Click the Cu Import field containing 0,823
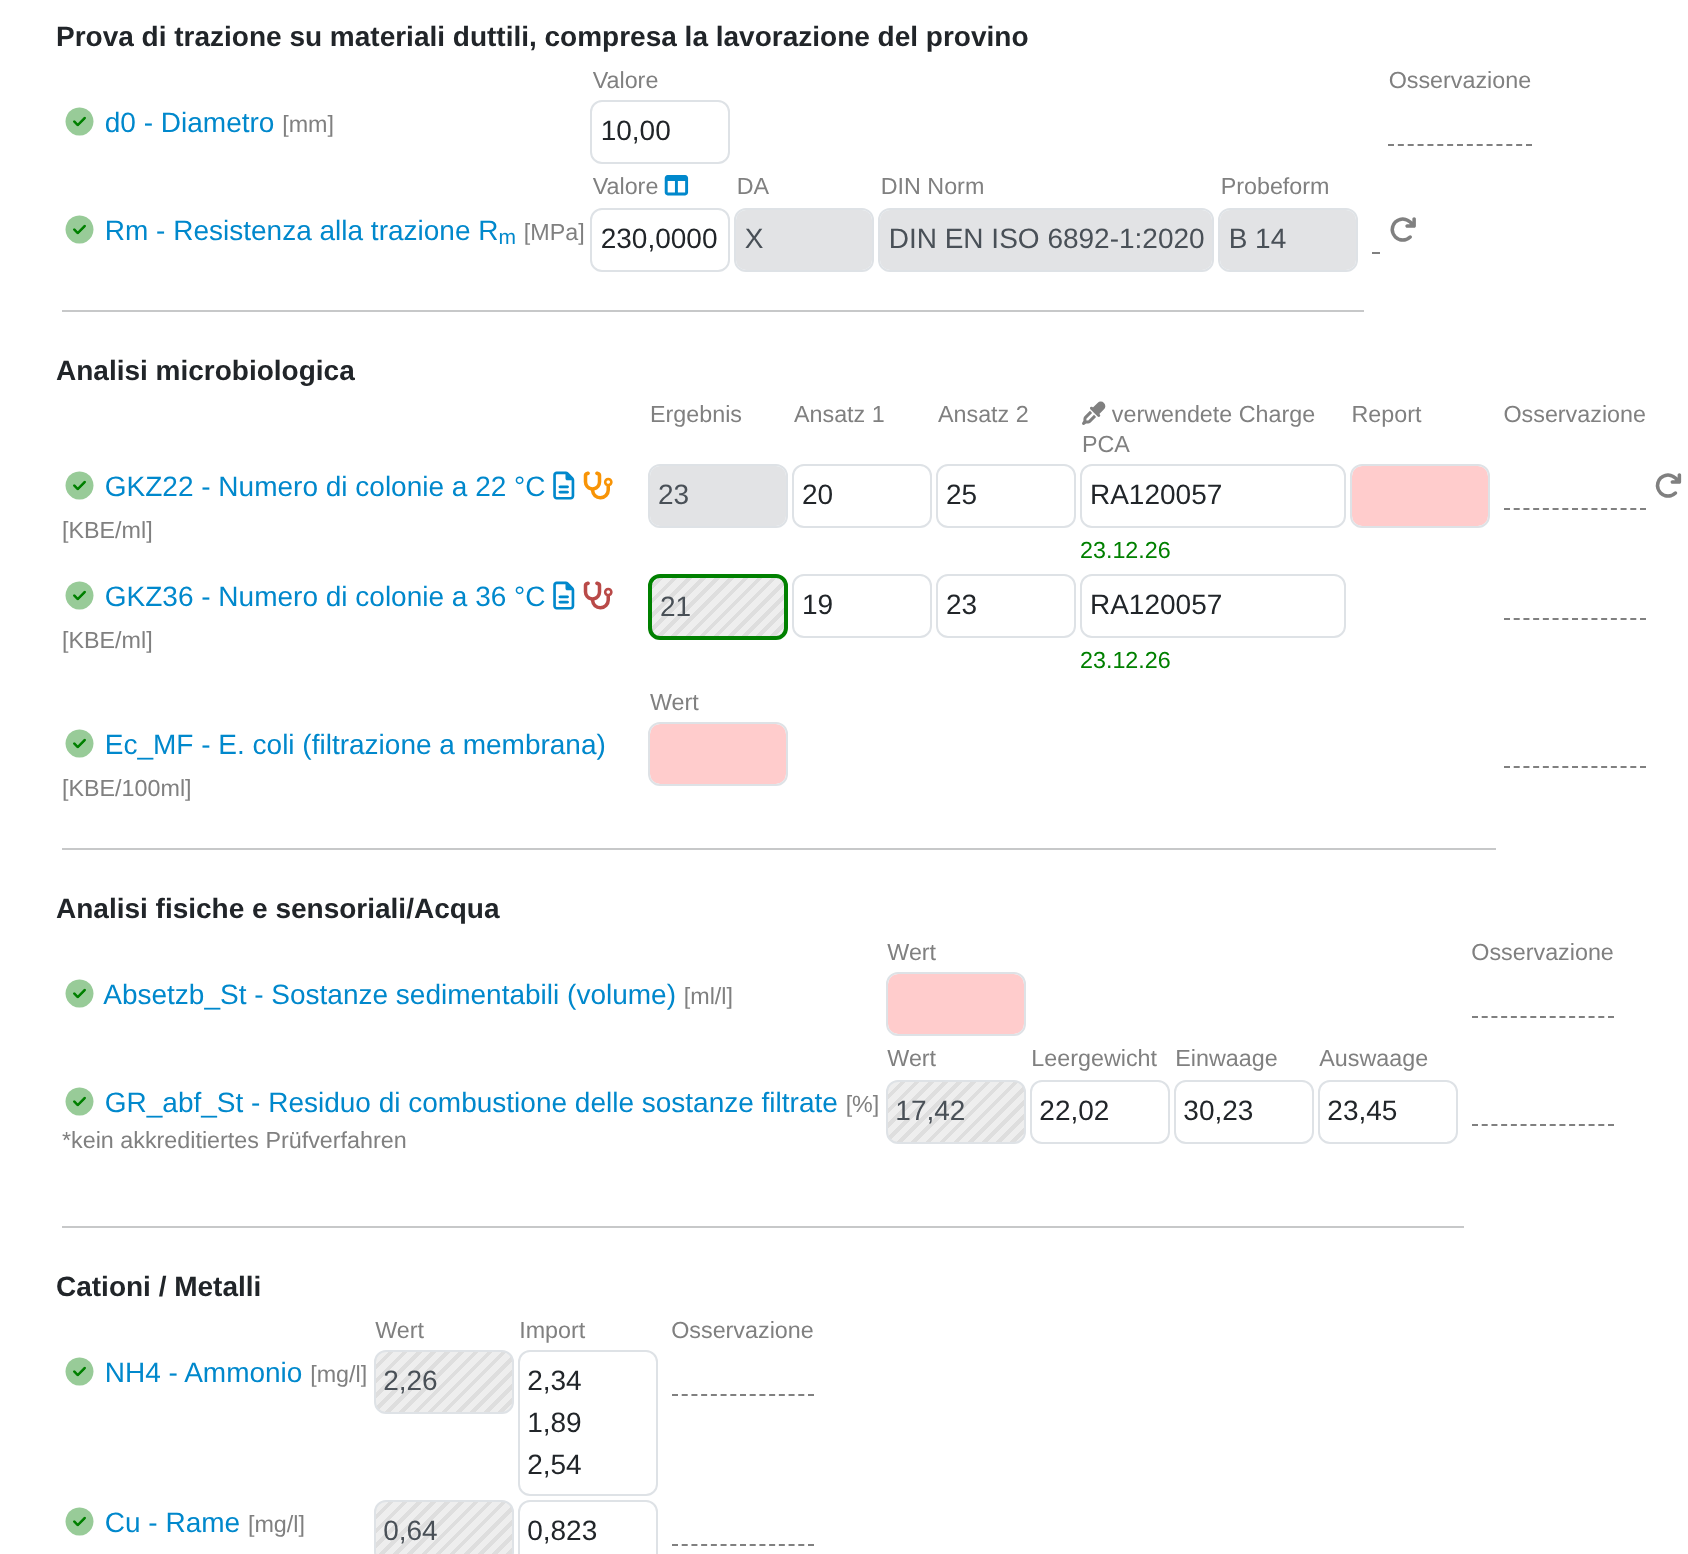 pos(588,1528)
